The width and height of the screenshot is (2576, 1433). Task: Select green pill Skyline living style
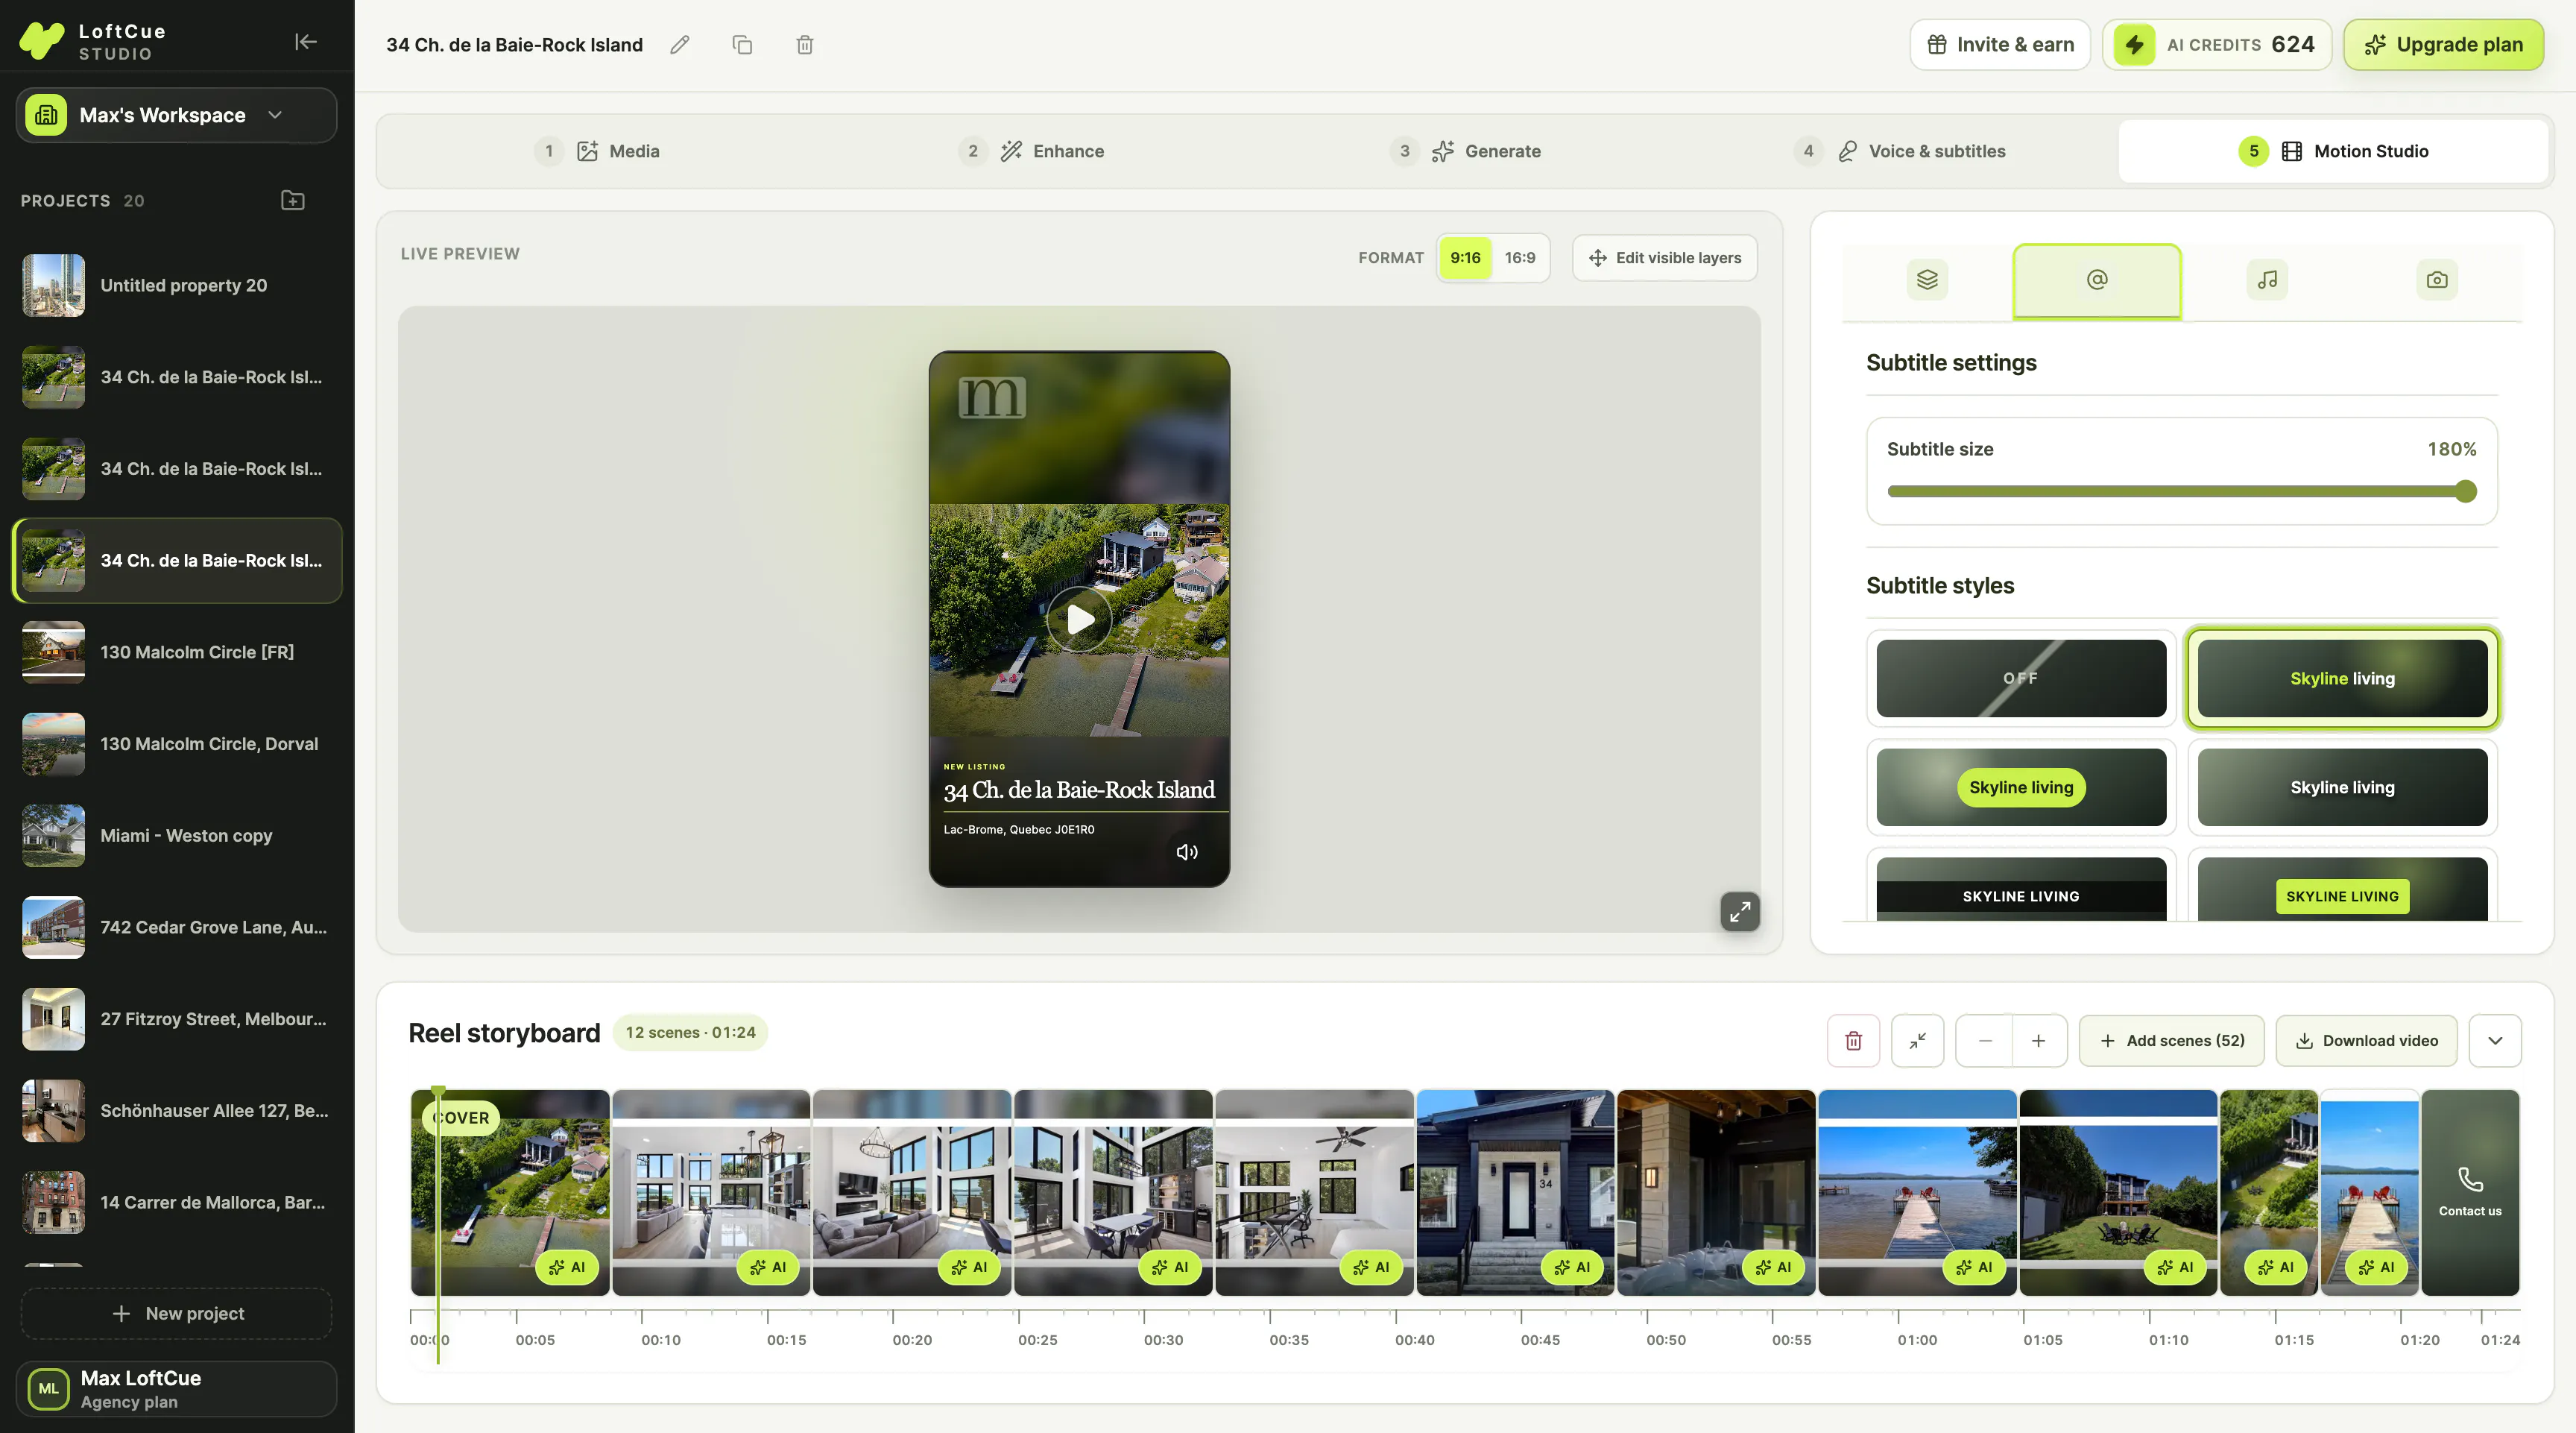click(2021, 787)
